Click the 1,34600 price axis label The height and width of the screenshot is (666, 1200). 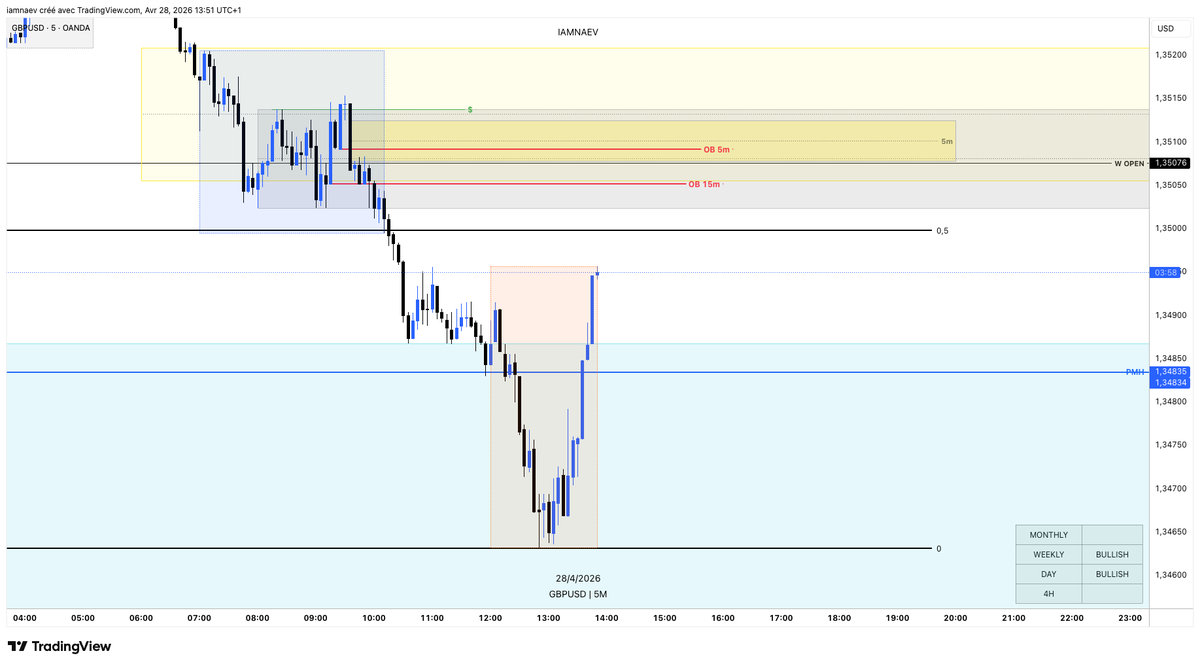pos(1171,575)
